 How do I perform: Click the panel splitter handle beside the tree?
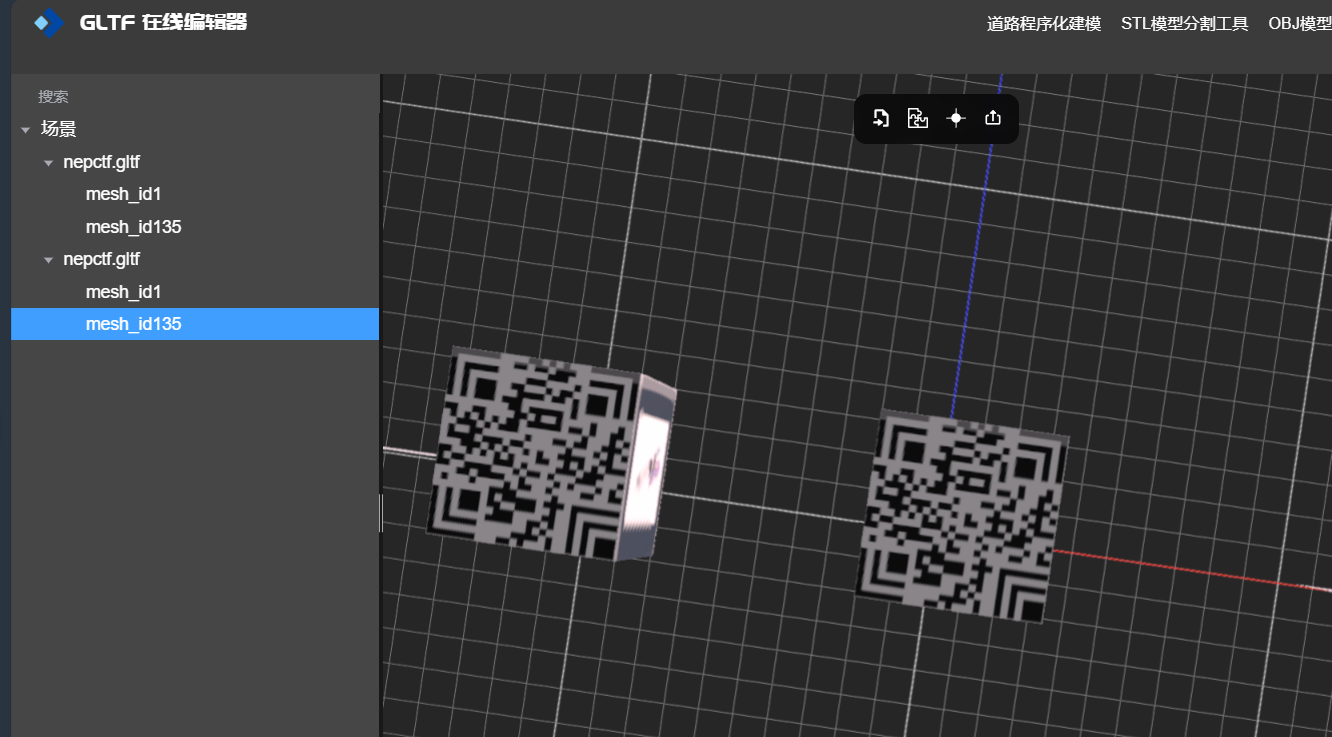(381, 512)
